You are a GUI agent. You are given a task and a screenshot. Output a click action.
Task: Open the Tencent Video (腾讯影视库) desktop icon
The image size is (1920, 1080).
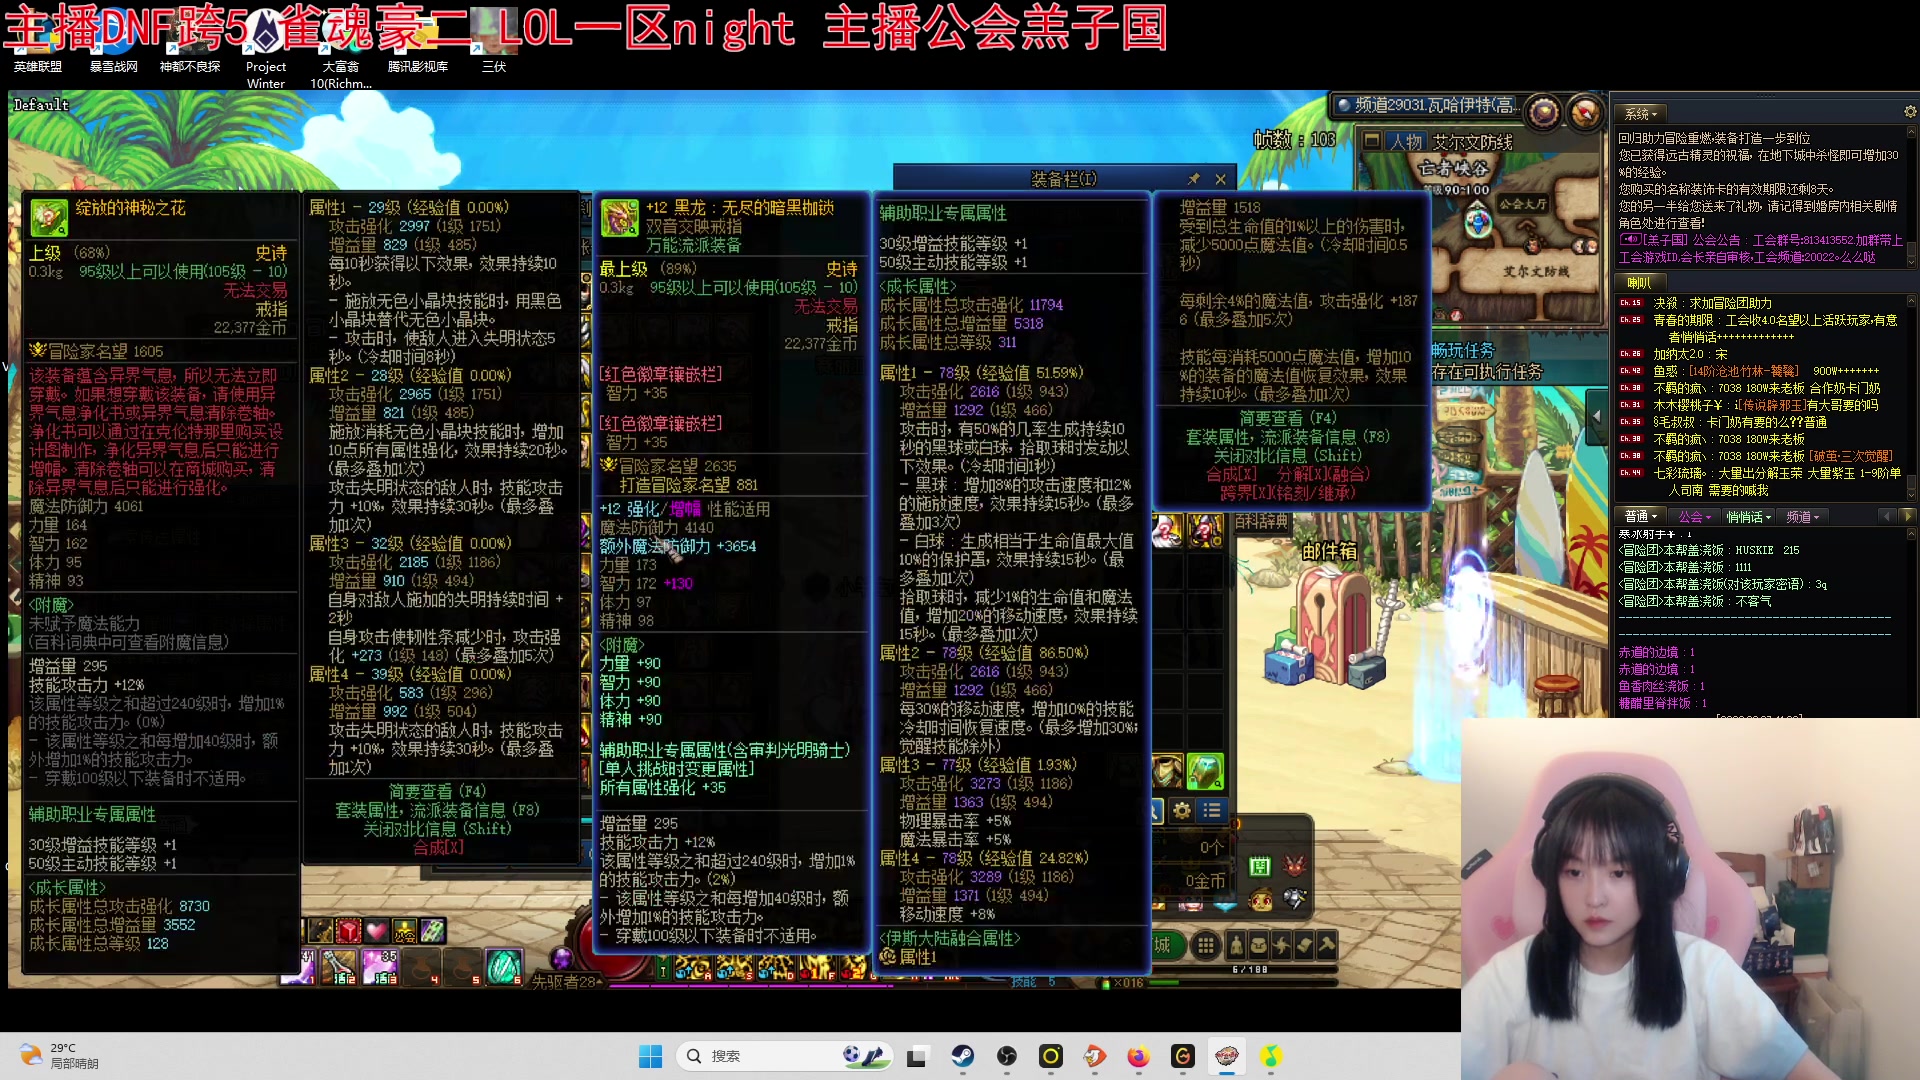click(x=418, y=42)
